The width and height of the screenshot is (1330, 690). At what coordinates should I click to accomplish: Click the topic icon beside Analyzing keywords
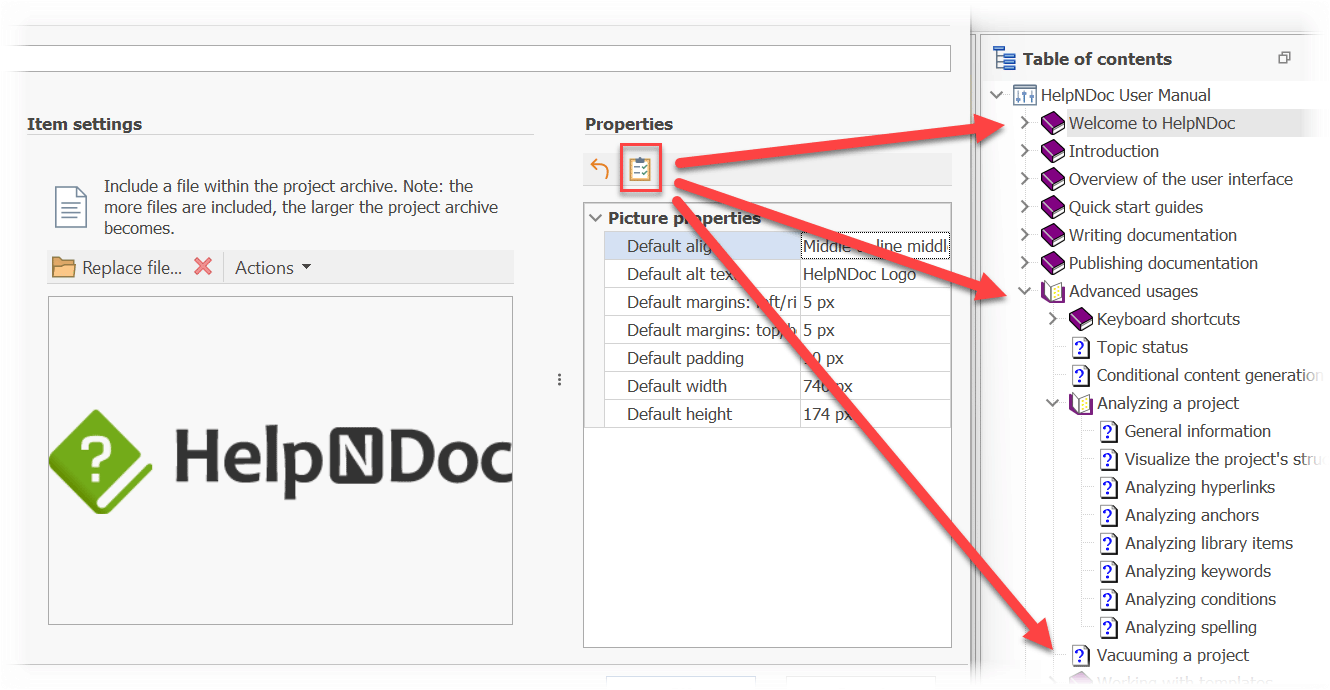click(x=1109, y=571)
